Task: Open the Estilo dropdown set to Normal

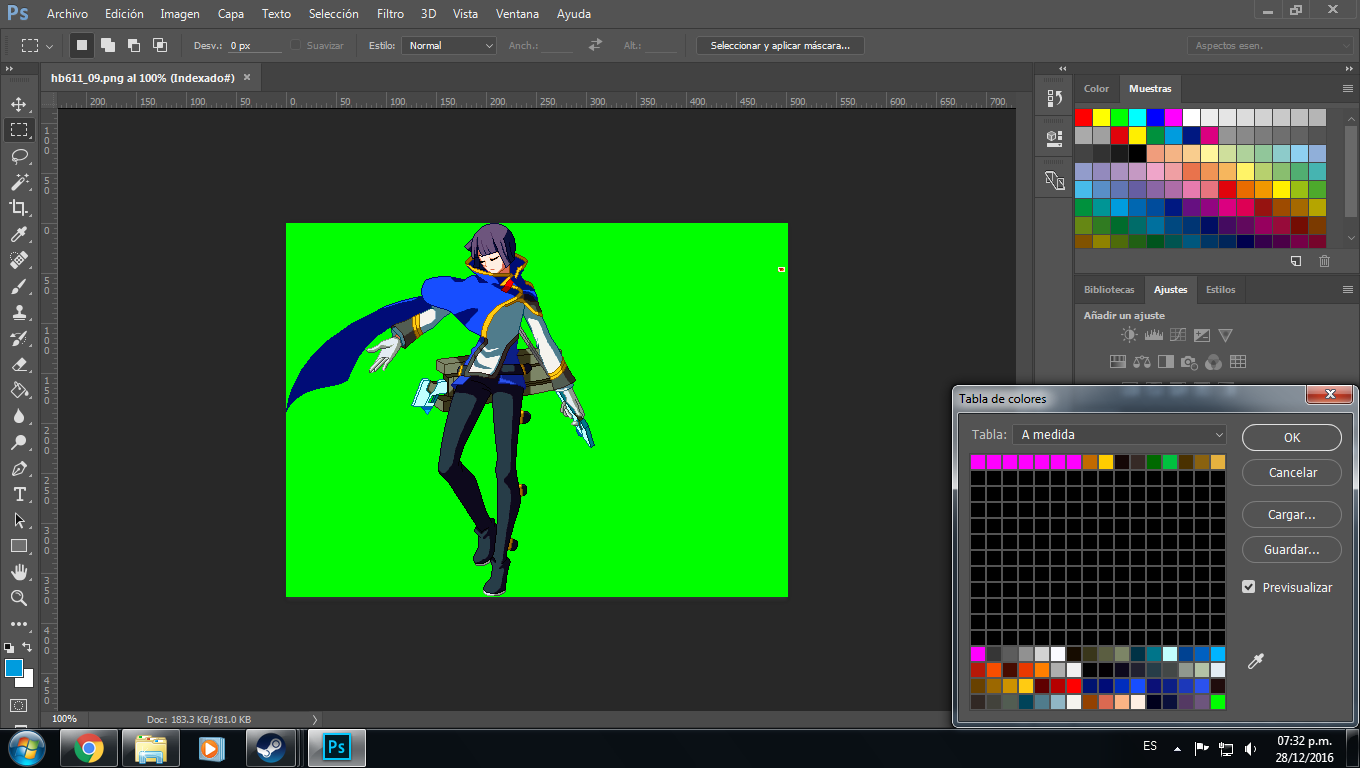Action: [448, 45]
